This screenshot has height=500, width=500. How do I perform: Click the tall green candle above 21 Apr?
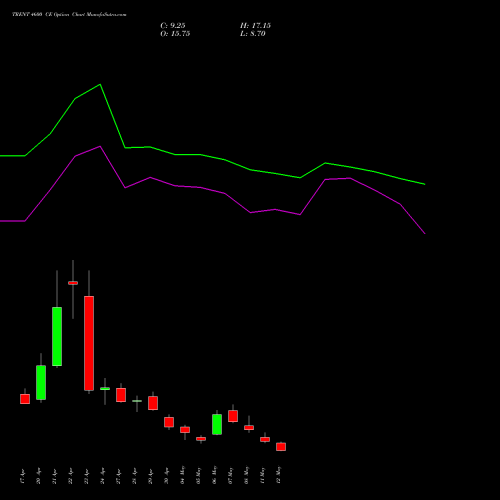[57, 336]
